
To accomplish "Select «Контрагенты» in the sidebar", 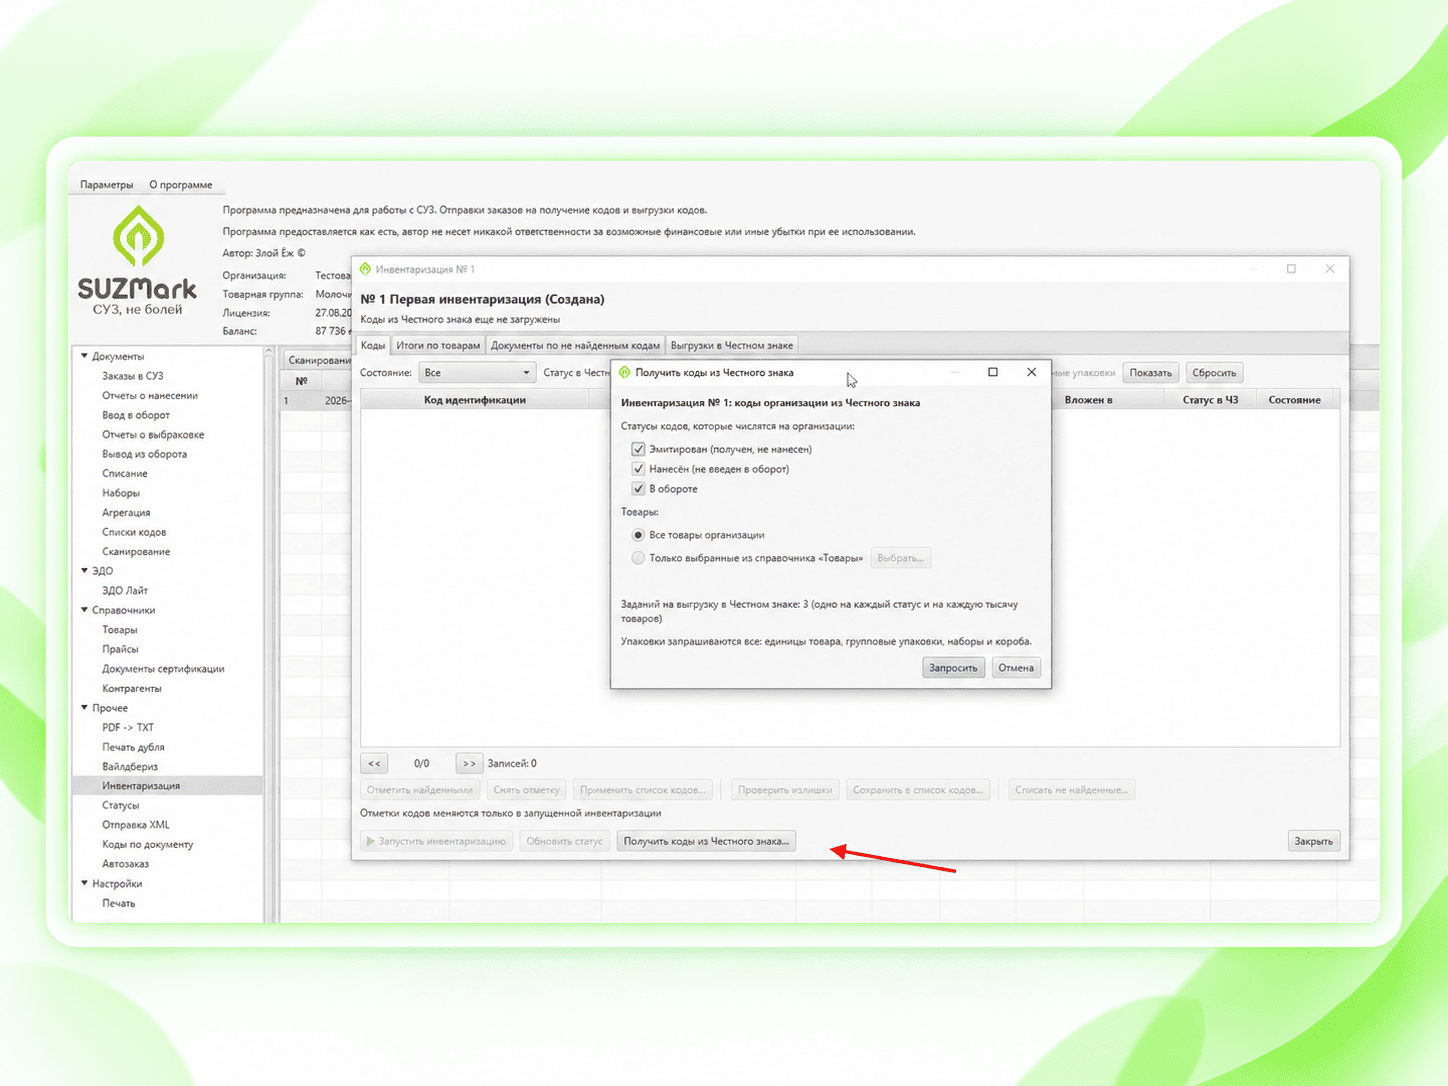I will [x=132, y=689].
